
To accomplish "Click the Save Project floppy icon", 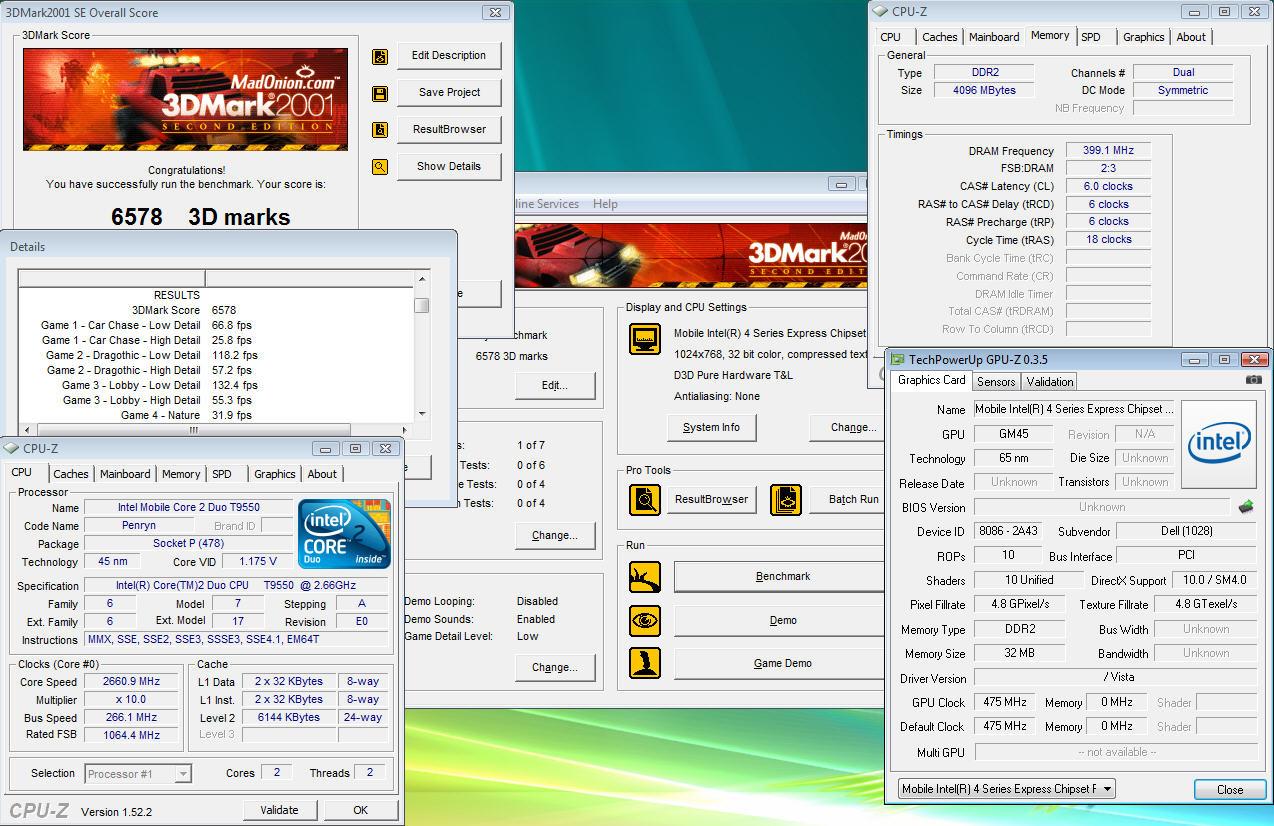I will 380,93.
